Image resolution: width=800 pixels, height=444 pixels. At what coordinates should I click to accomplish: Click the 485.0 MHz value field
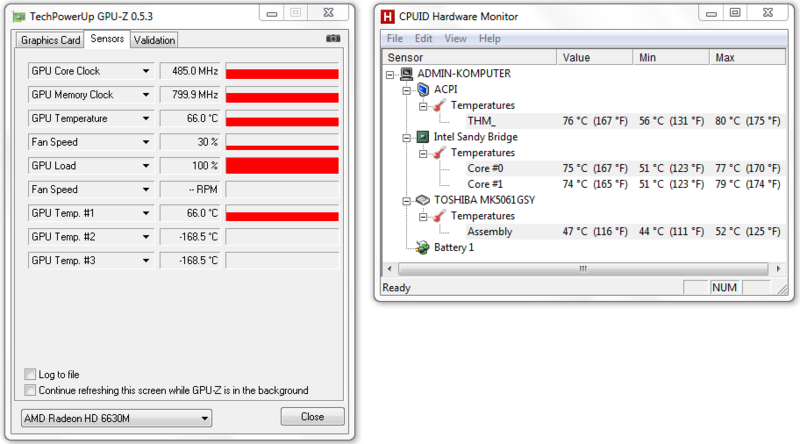[x=190, y=71]
